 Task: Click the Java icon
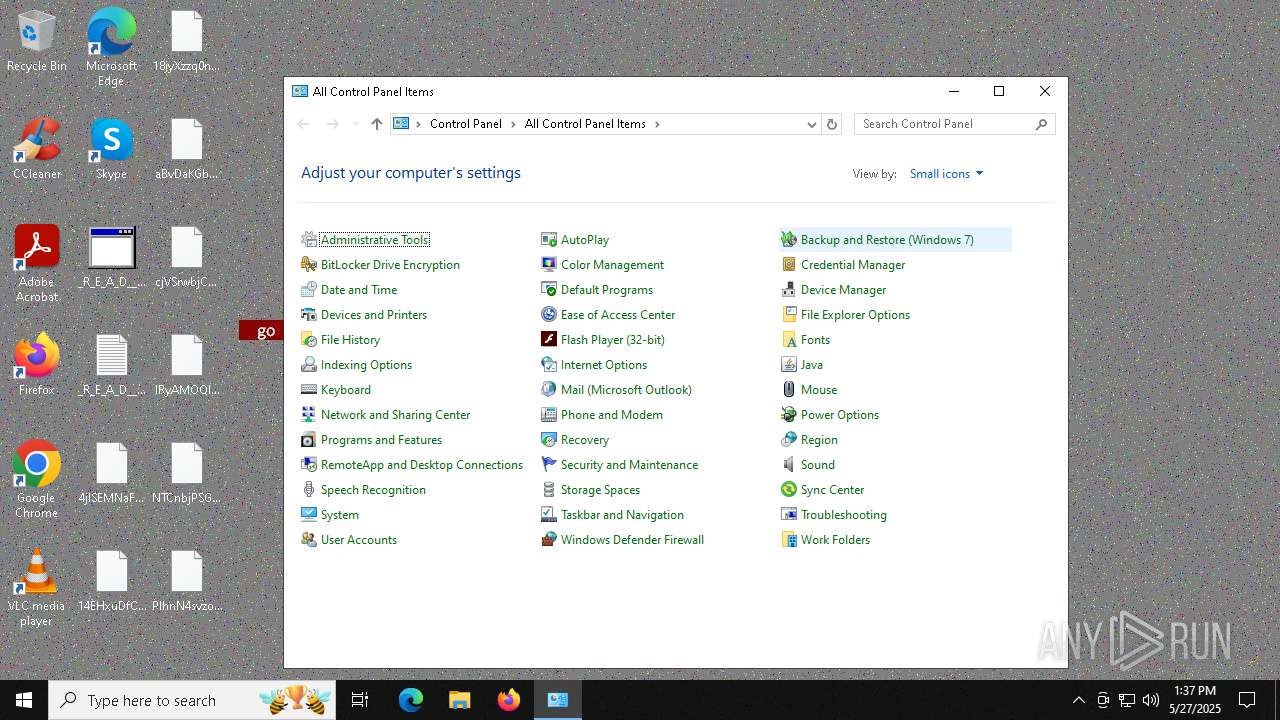click(789, 365)
